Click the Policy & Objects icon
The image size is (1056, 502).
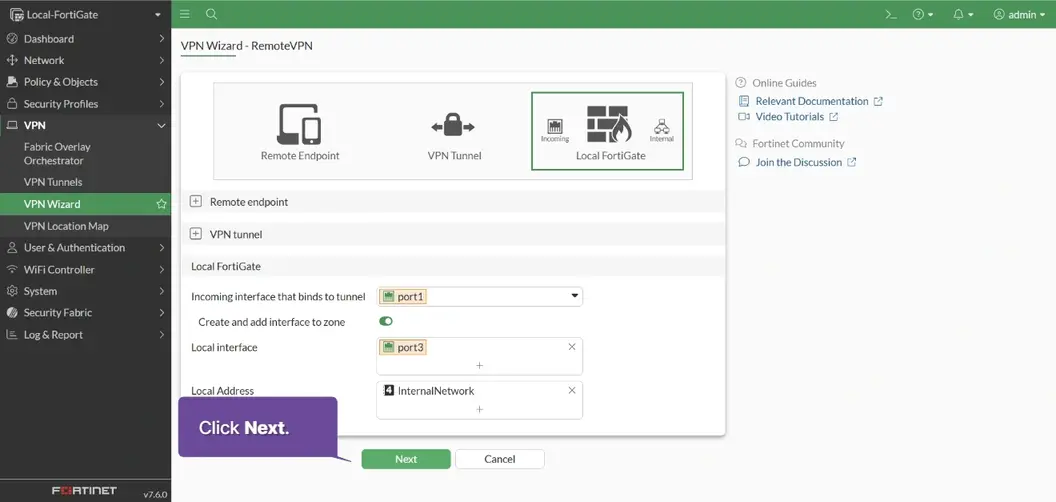[x=11, y=82]
